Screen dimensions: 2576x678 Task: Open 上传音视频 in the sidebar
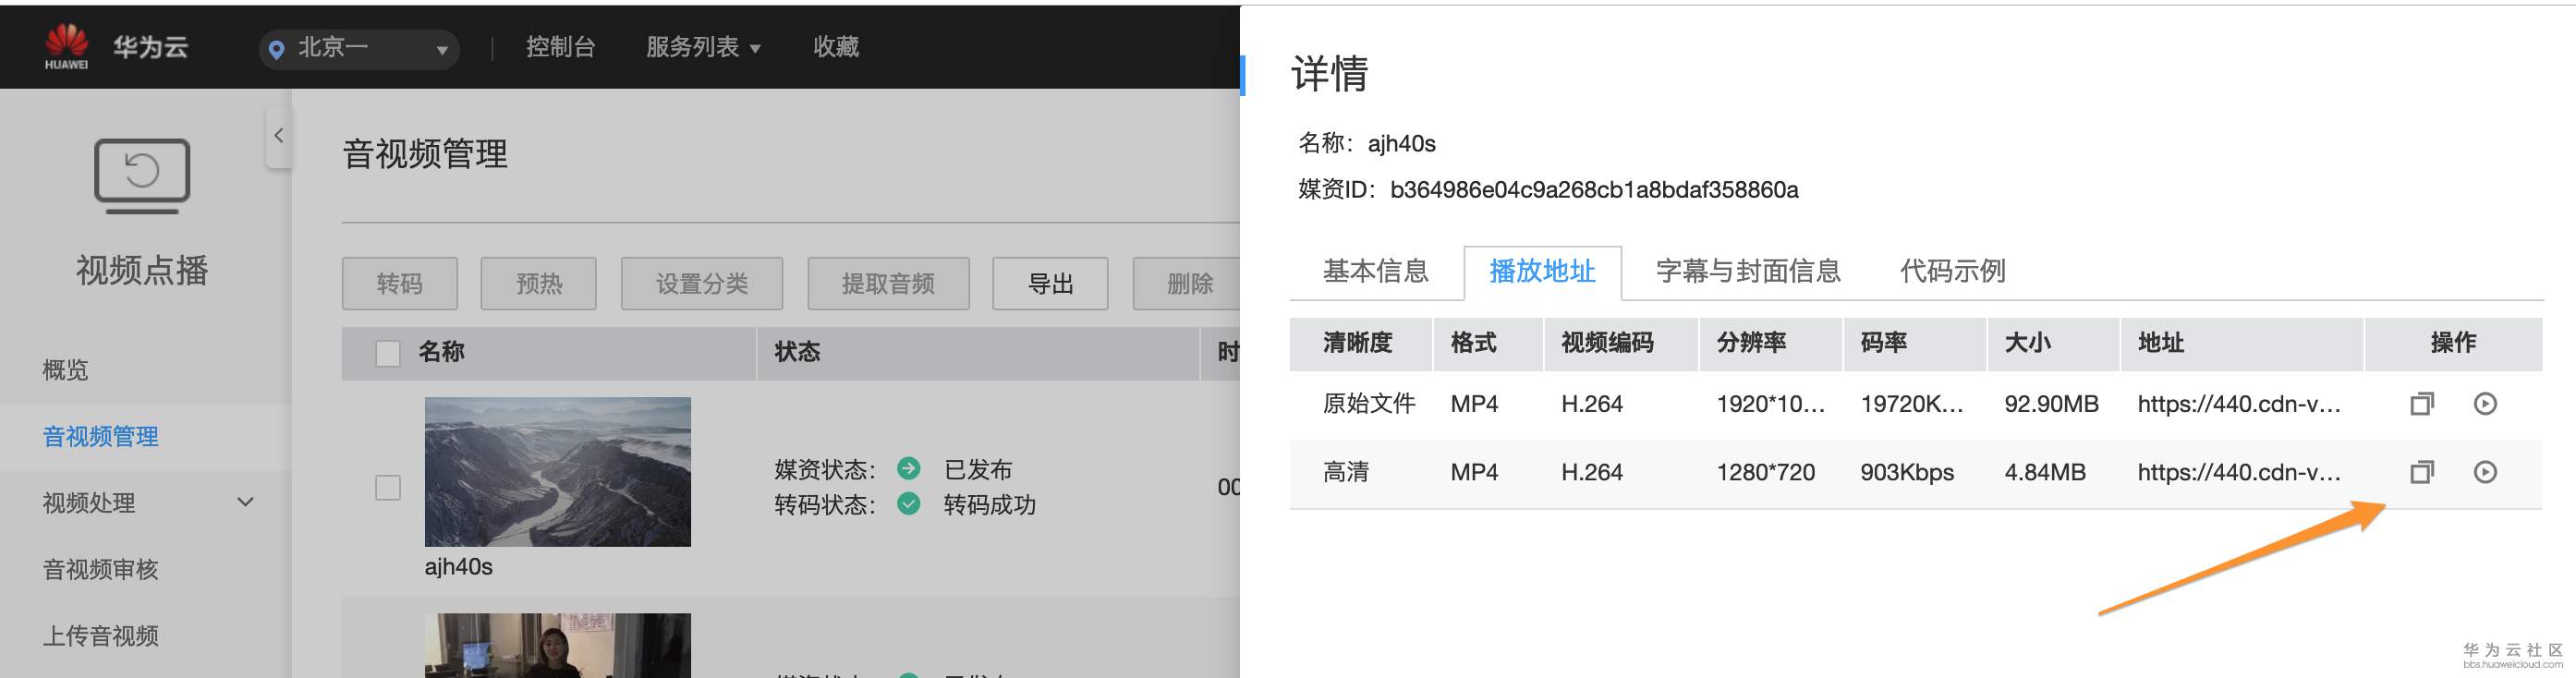coord(101,635)
